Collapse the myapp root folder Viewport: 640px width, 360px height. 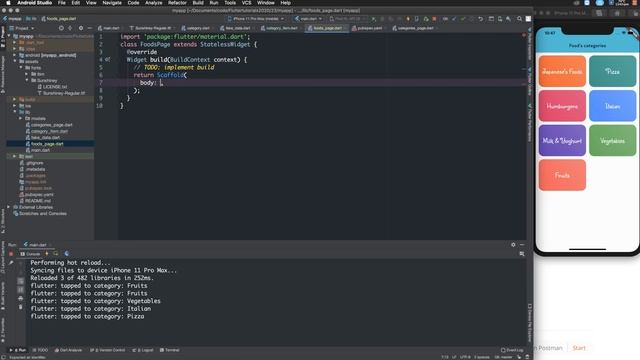pyautogui.click(x=9, y=36)
